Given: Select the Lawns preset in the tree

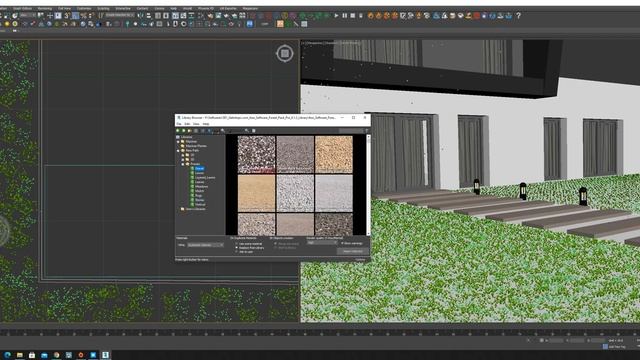Looking at the screenshot, I should 200,173.
